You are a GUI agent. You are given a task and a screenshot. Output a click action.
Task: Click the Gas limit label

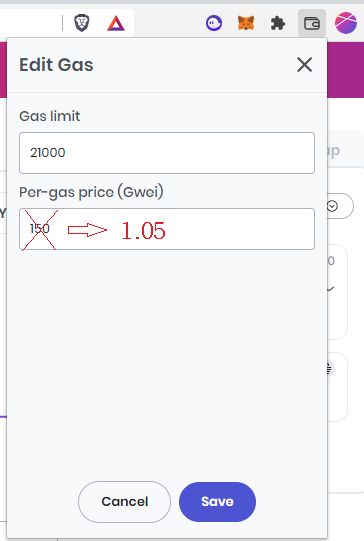[x=50, y=116]
